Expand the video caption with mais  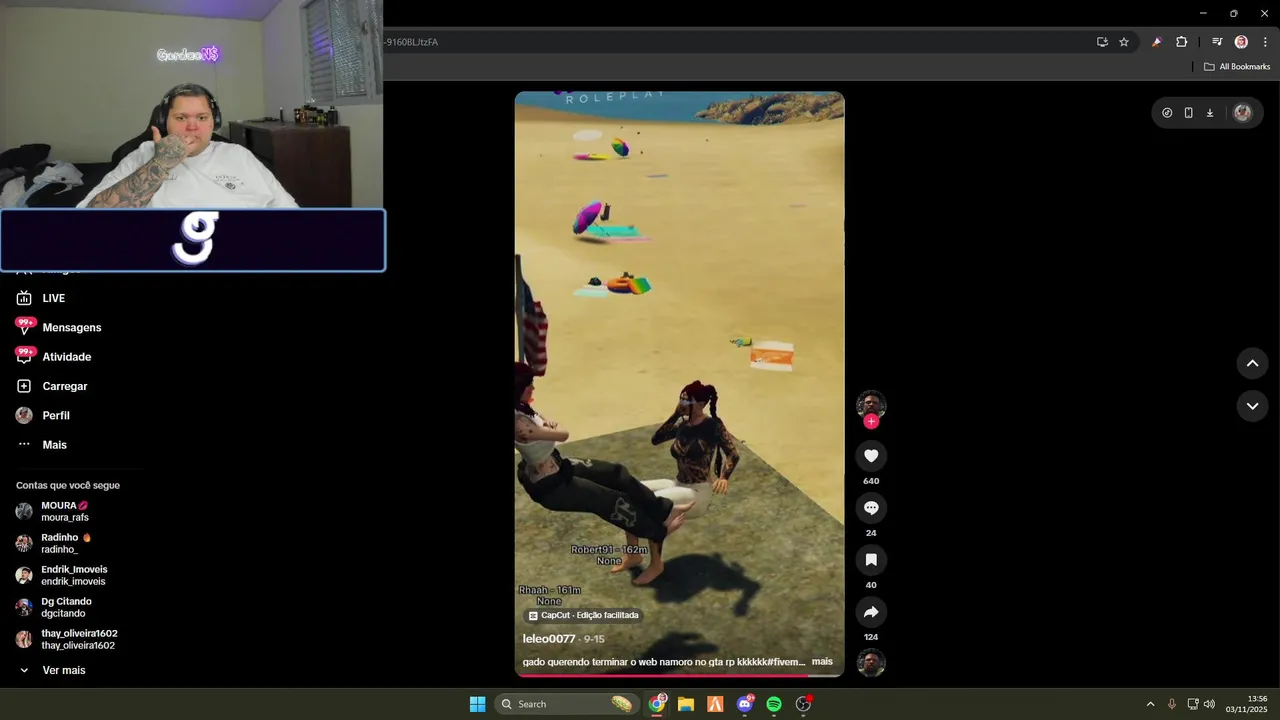tap(822, 662)
